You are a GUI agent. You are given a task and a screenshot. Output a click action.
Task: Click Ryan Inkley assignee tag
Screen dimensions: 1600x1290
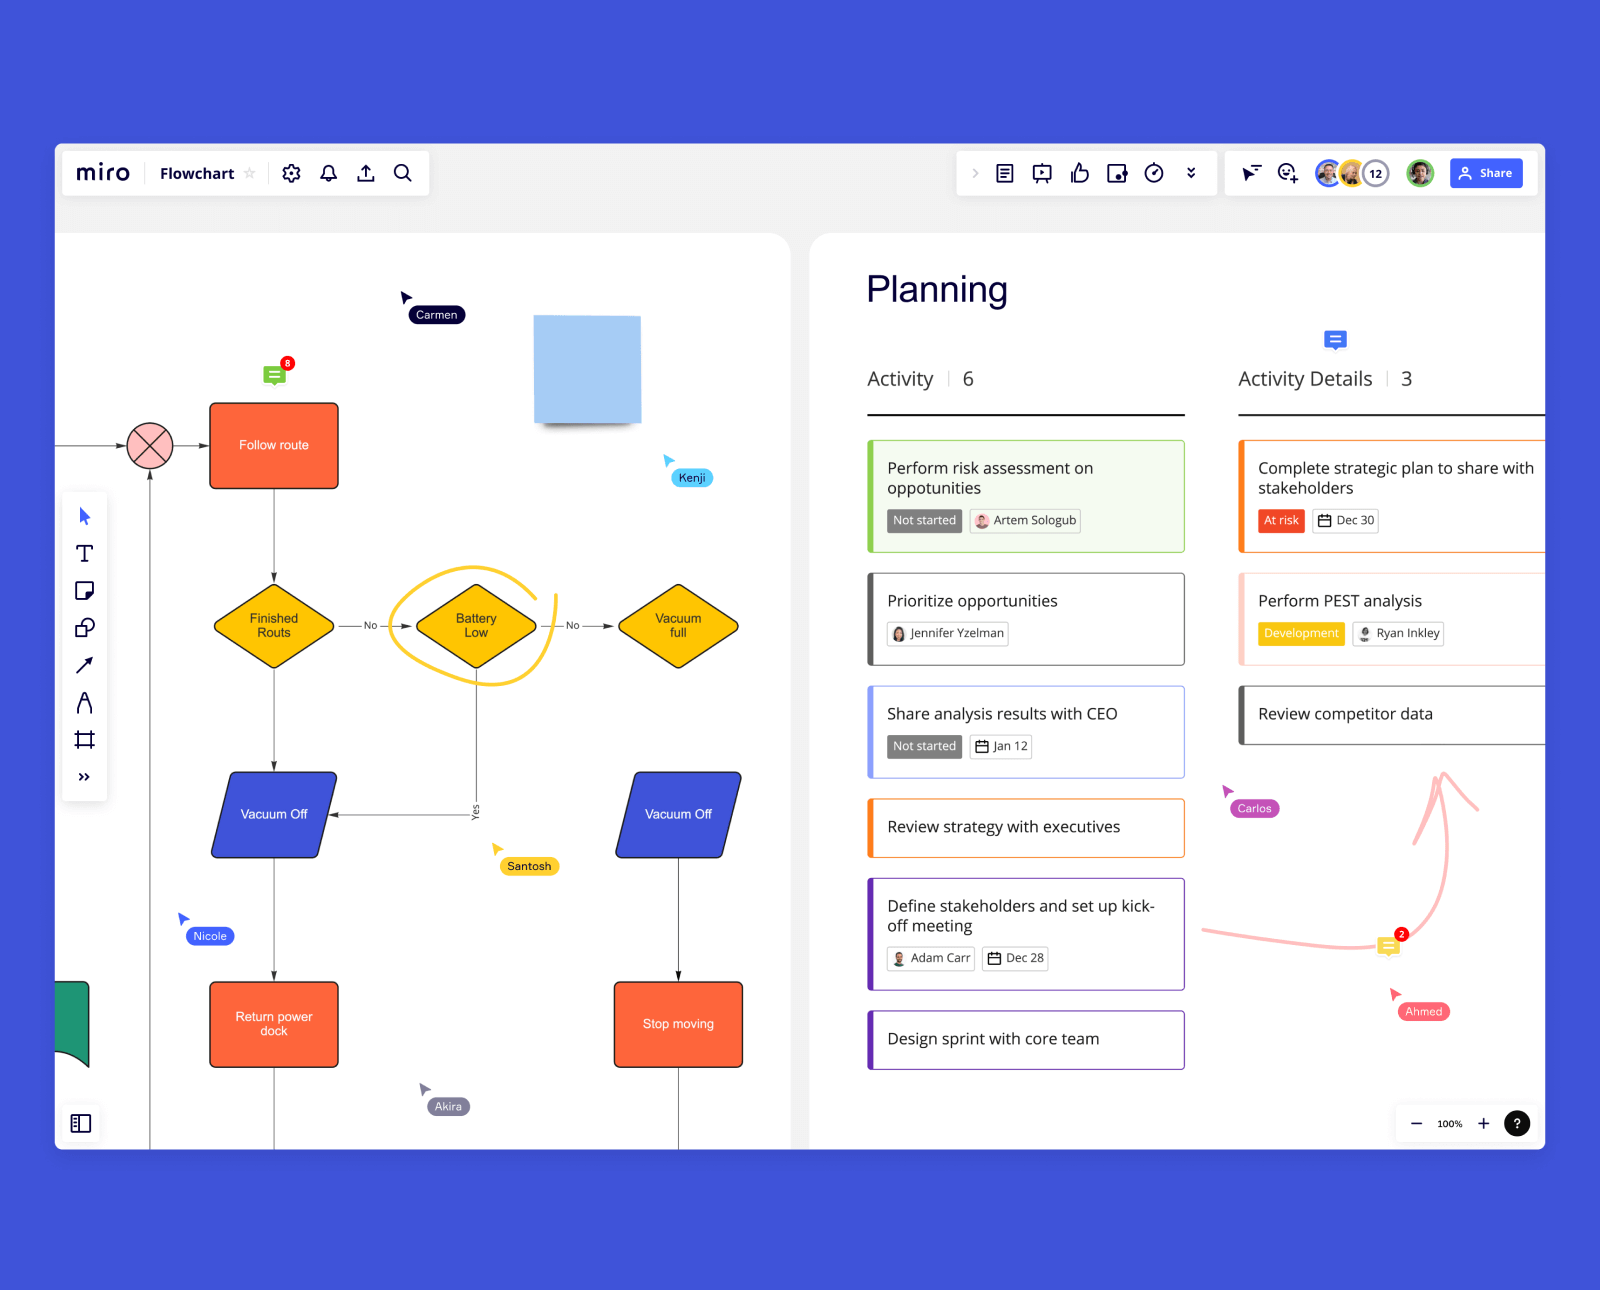coord(1398,633)
